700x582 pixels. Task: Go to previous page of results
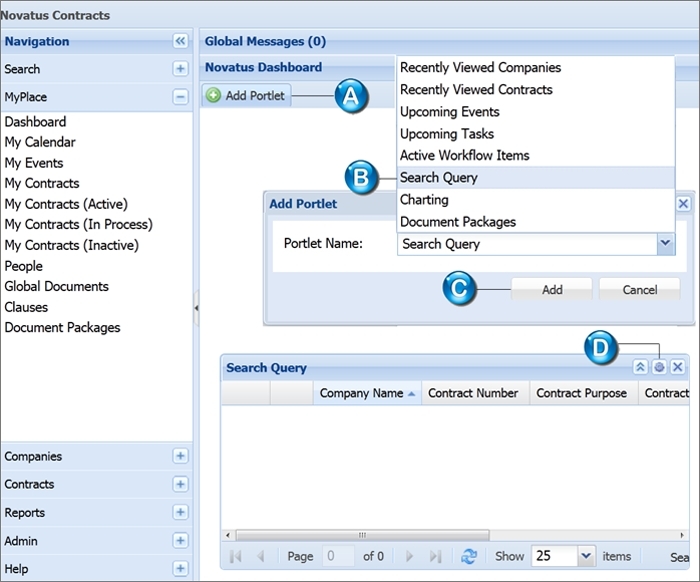click(x=261, y=556)
